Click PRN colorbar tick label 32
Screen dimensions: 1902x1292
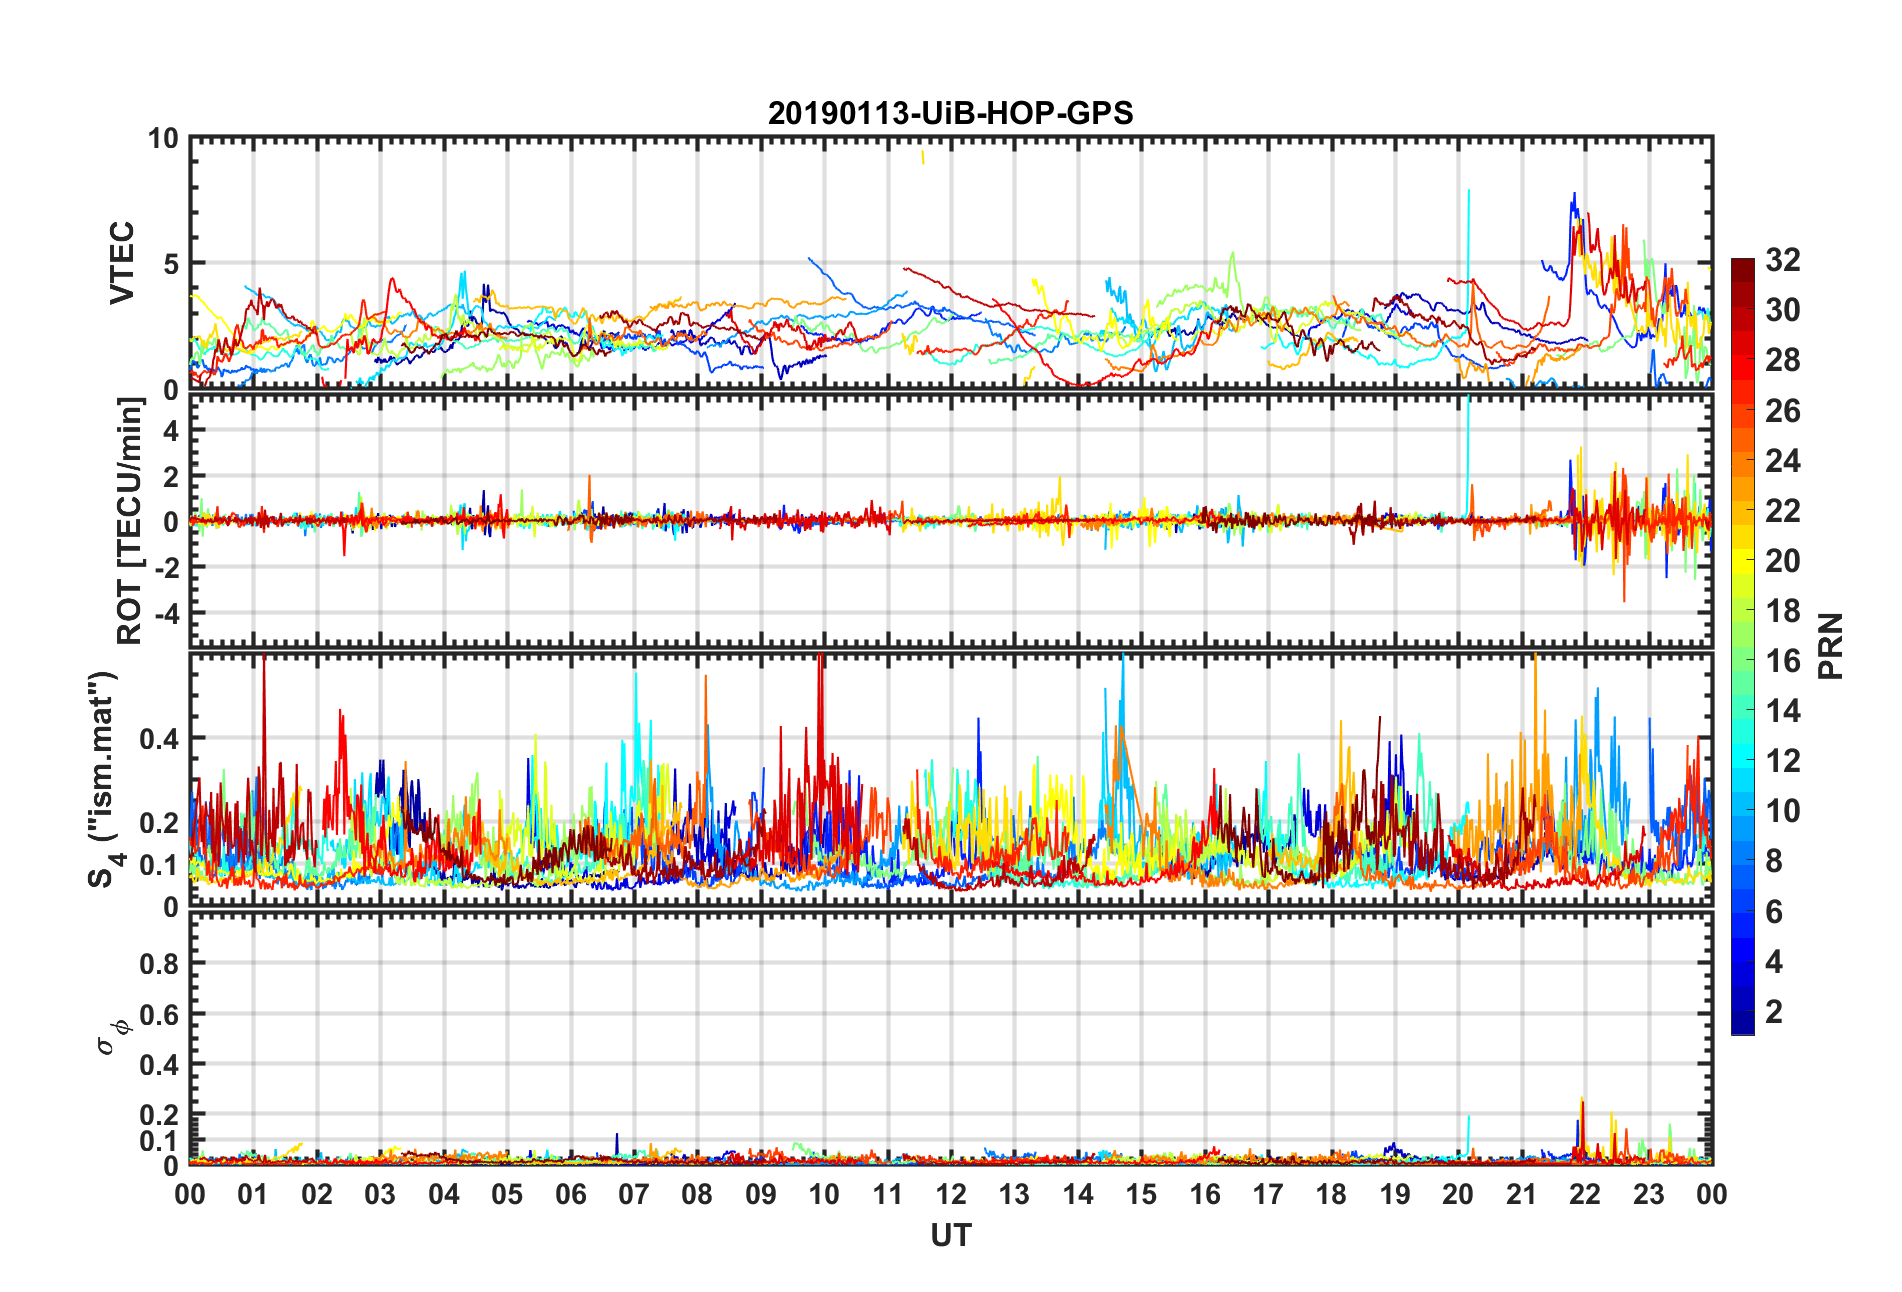(x=1783, y=260)
